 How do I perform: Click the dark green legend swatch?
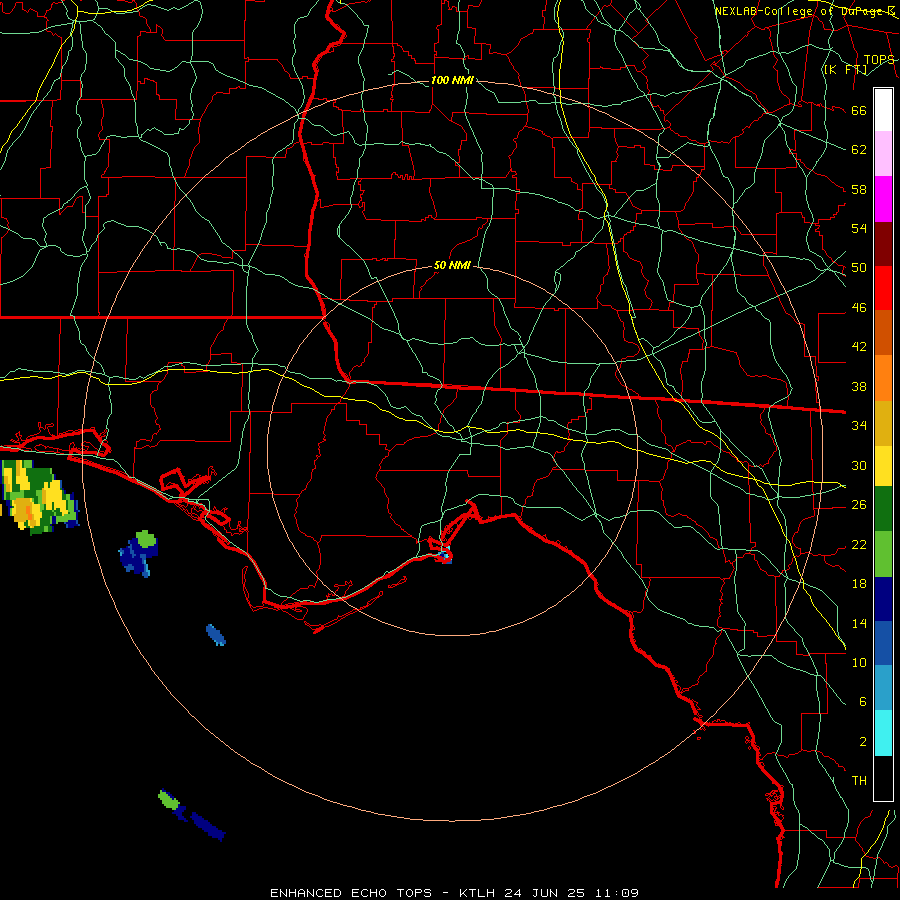tap(883, 509)
